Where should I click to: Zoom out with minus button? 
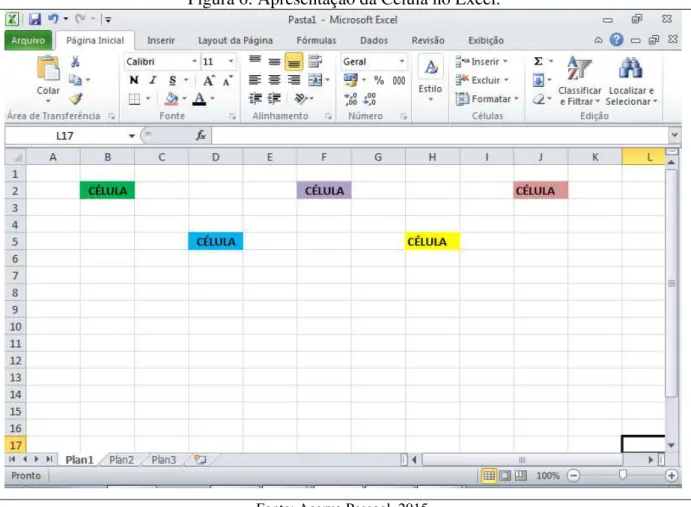[x=573, y=476]
